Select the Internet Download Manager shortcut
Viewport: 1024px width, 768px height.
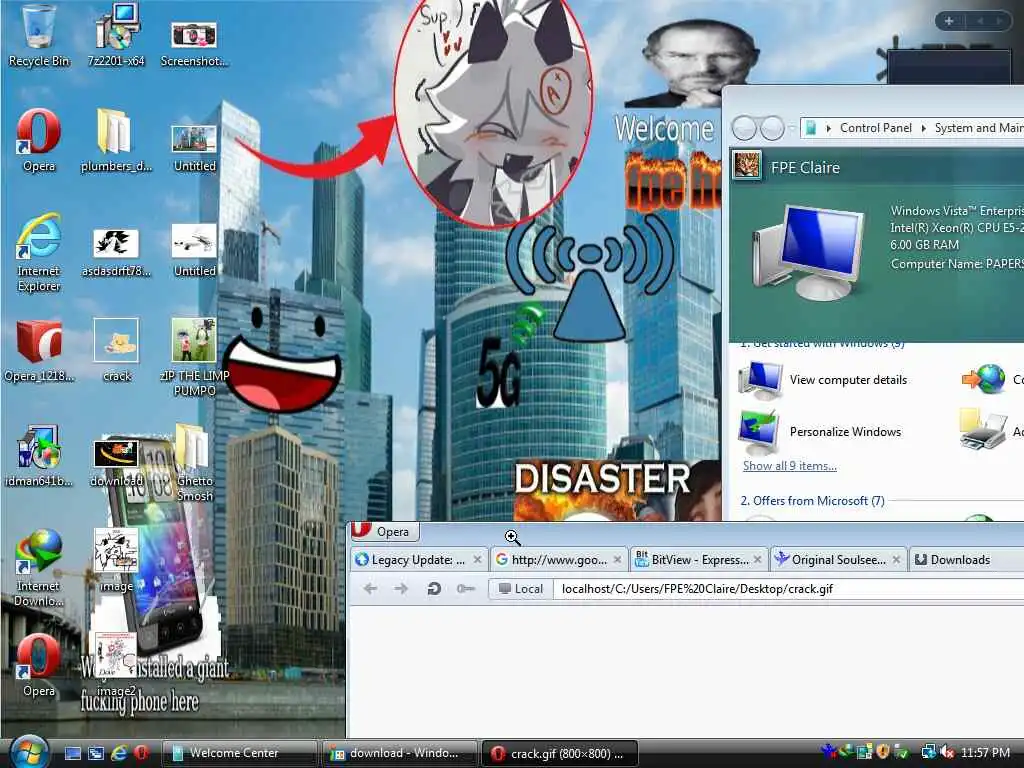point(39,568)
